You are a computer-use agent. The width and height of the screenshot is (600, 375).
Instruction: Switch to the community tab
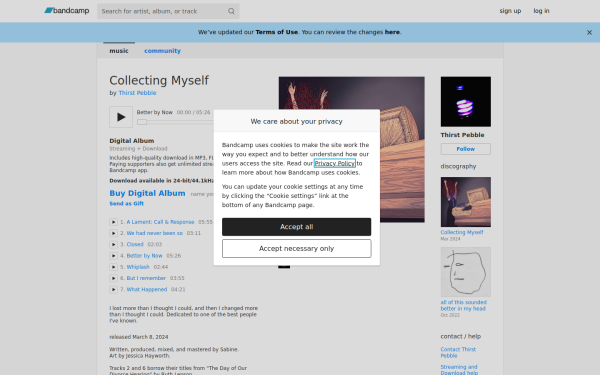(x=162, y=51)
